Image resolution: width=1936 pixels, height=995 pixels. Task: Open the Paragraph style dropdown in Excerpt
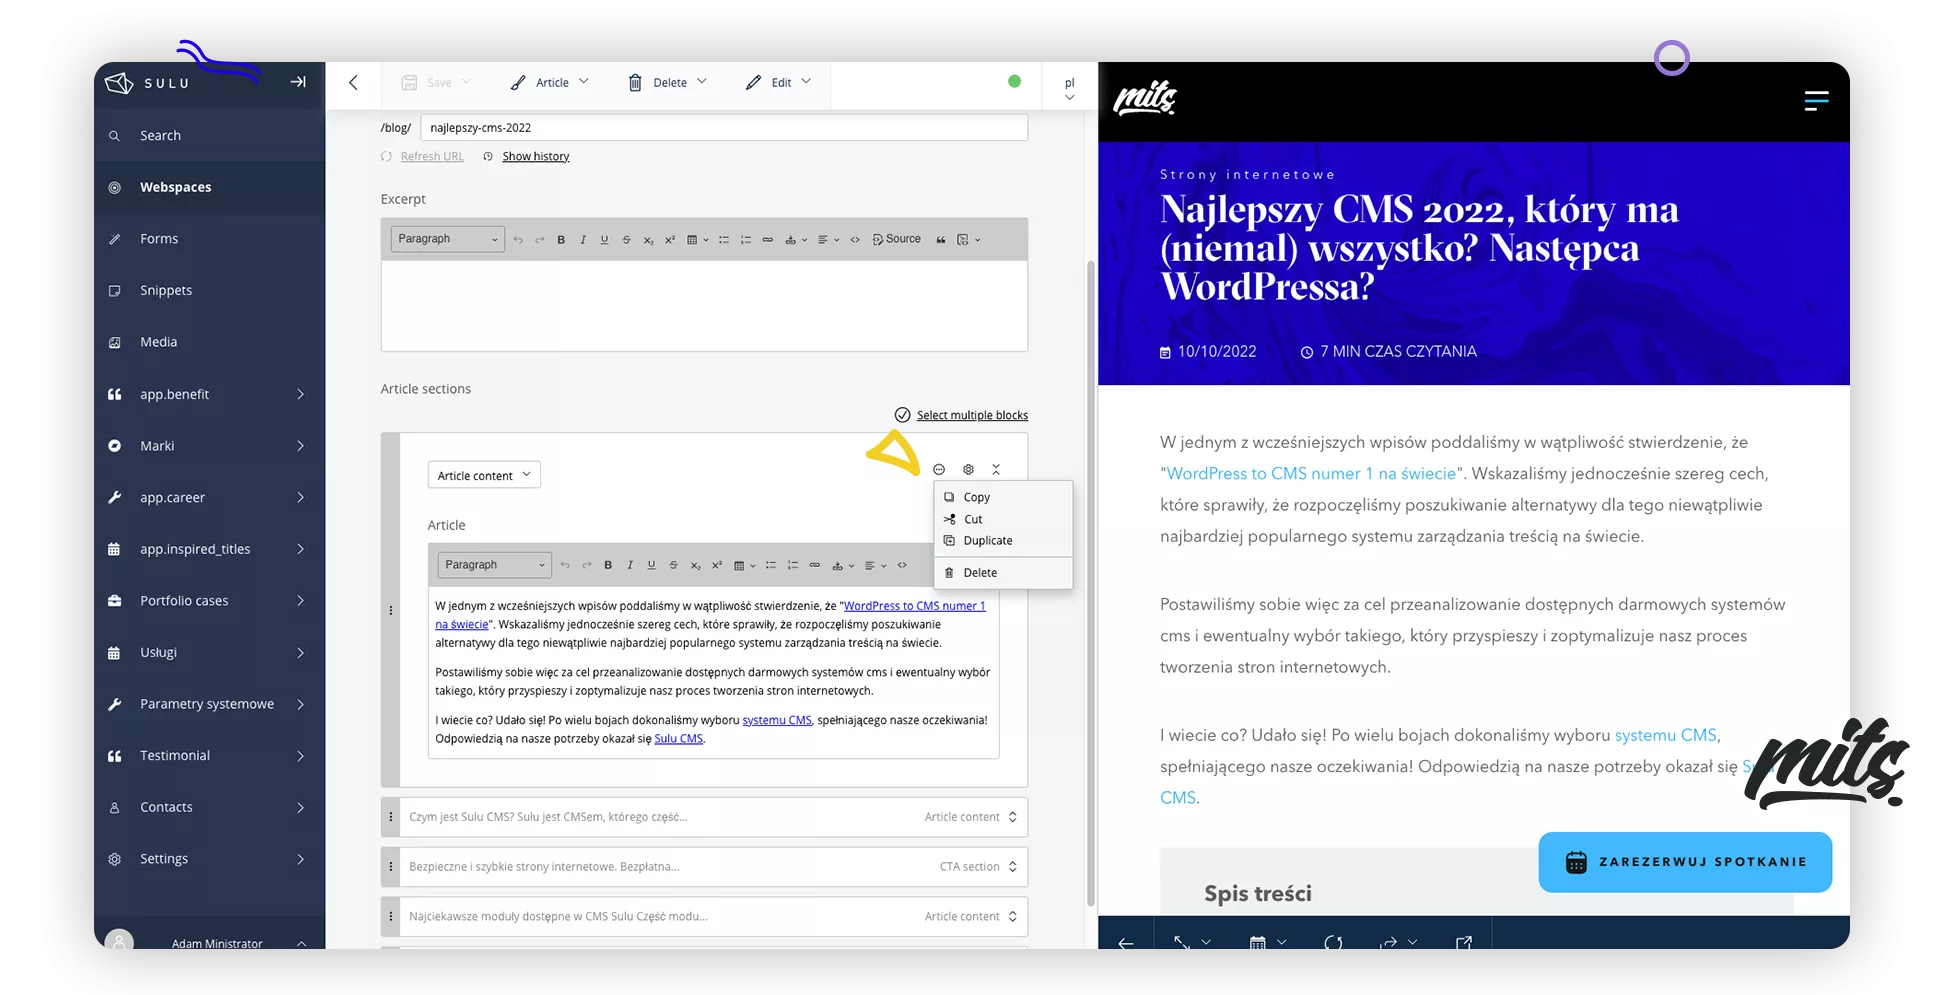point(447,239)
